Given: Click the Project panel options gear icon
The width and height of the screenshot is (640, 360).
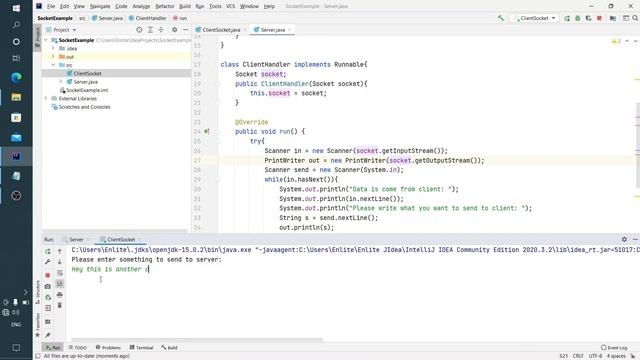Looking at the screenshot, I should coord(174,30).
